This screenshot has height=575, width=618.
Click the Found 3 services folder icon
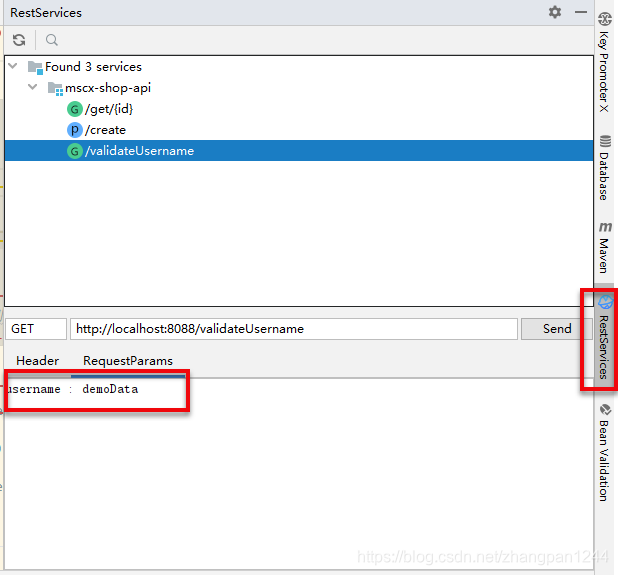tap(35, 67)
